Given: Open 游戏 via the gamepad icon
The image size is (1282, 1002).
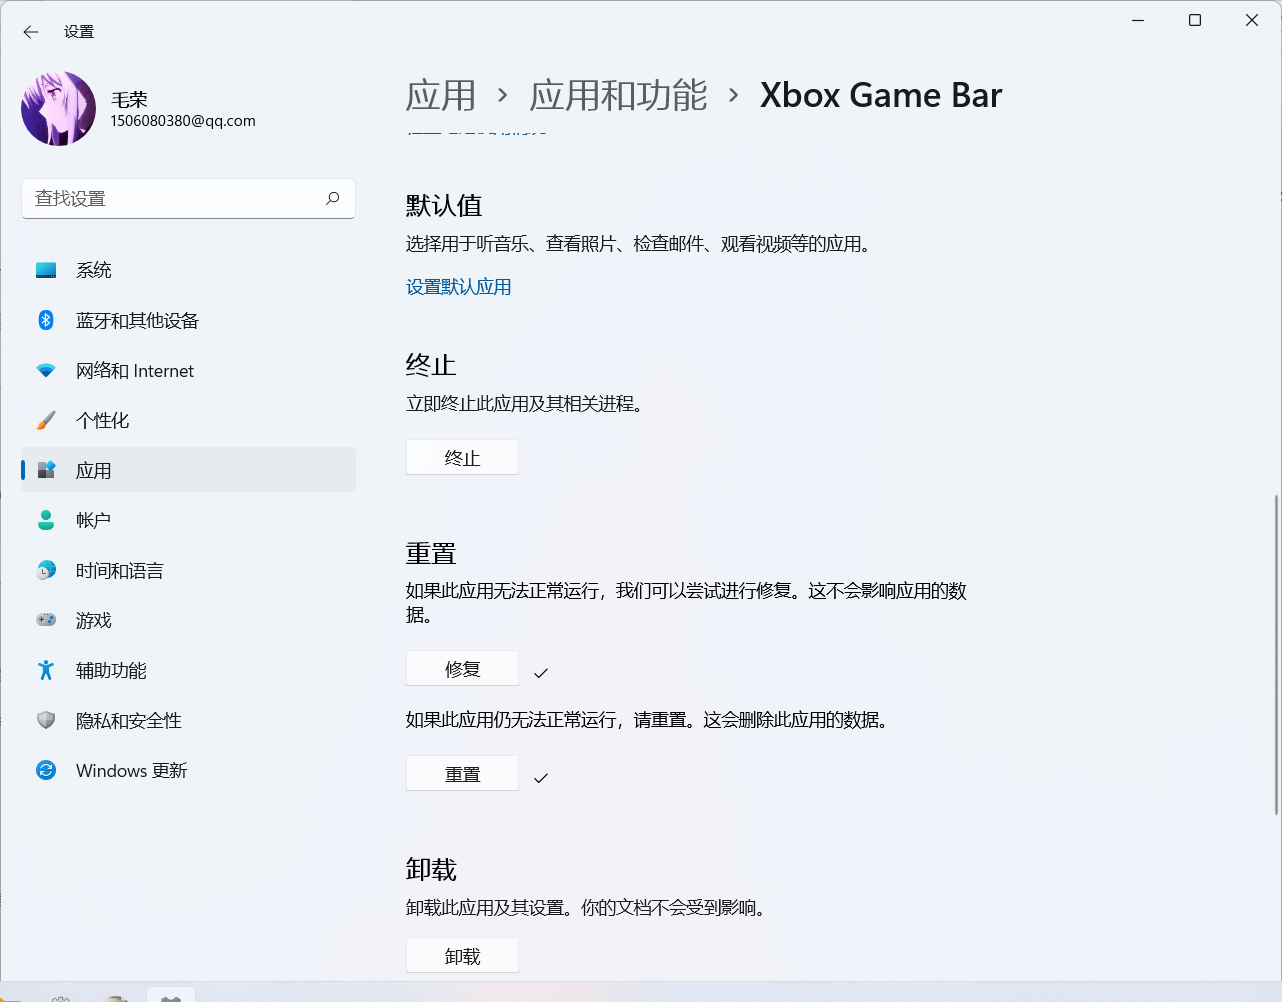Looking at the screenshot, I should tap(46, 620).
